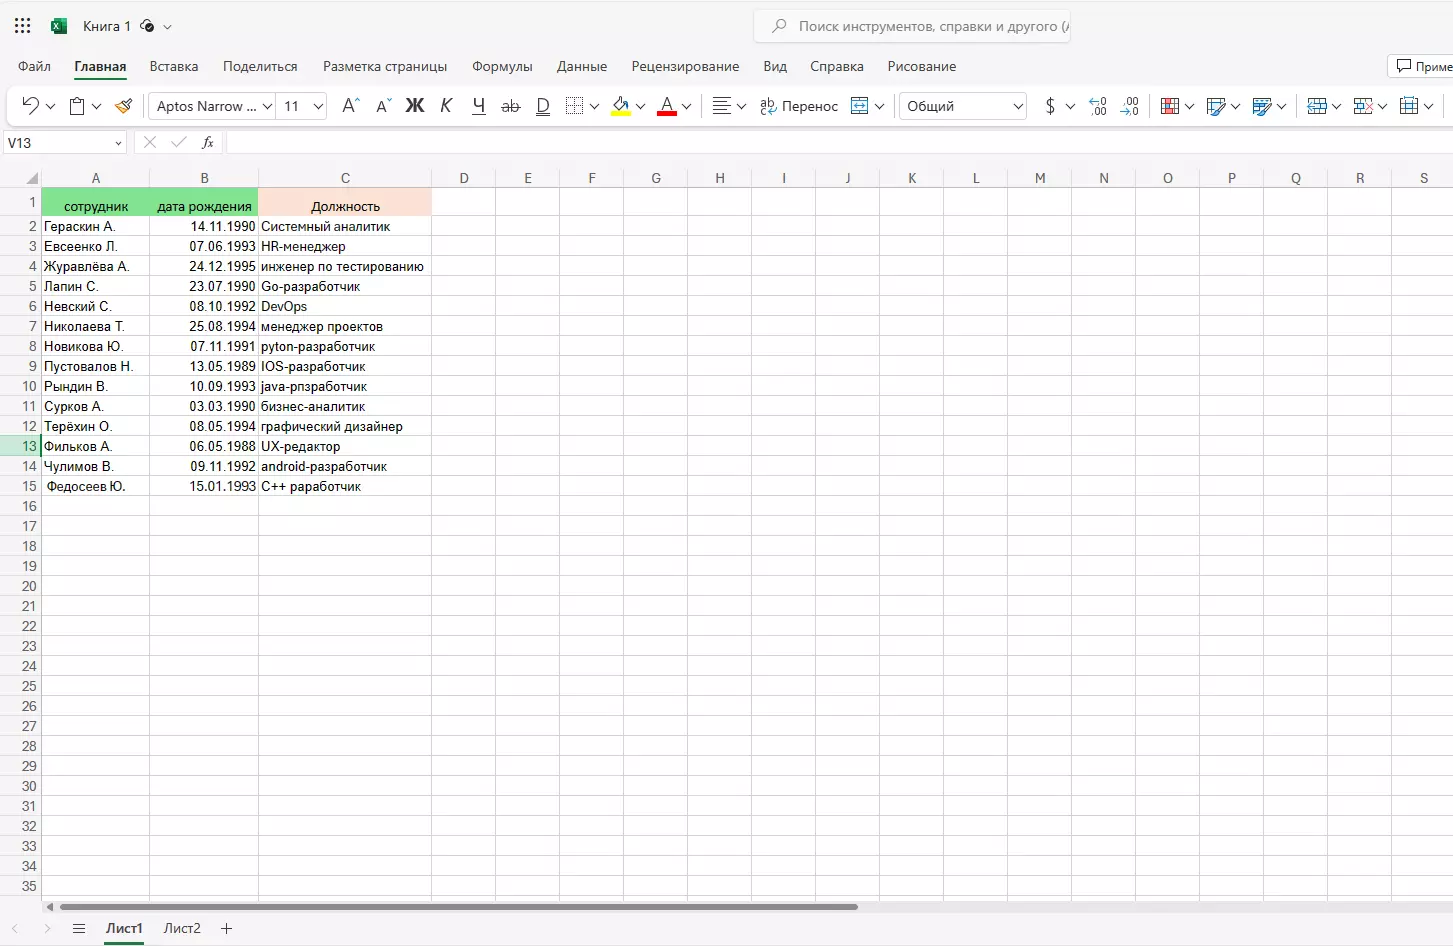Open the font size 11 dropdown
The width and height of the screenshot is (1453, 946).
click(x=318, y=106)
